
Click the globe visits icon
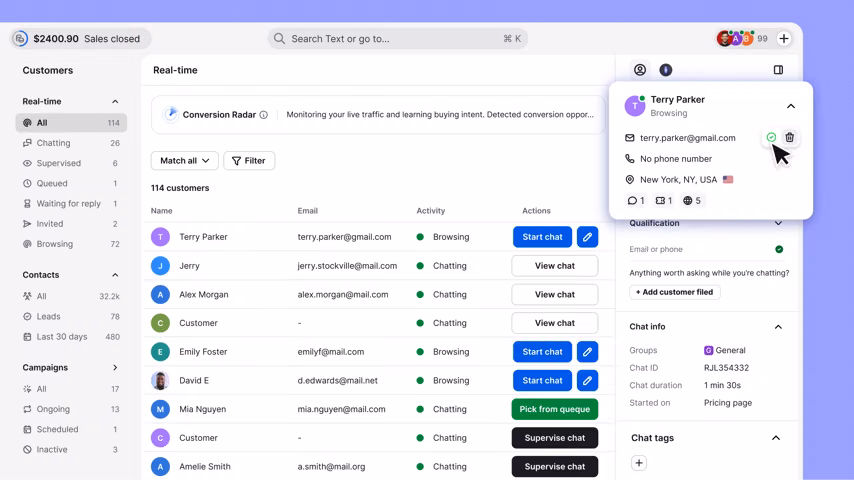687,200
